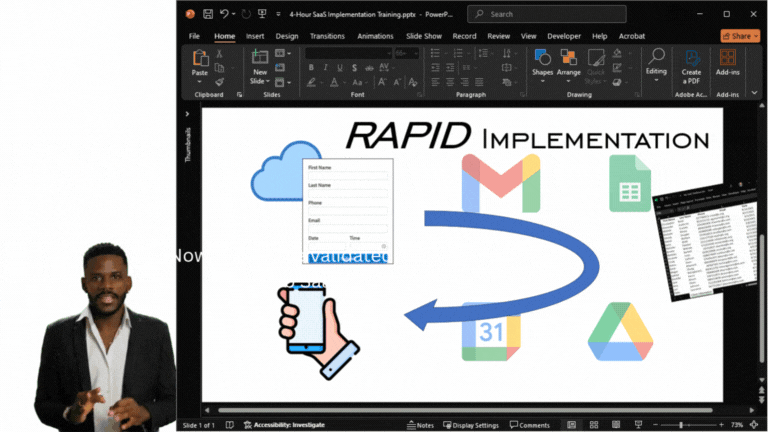Click zoom in plus icon

pyautogui.click(x=721, y=425)
